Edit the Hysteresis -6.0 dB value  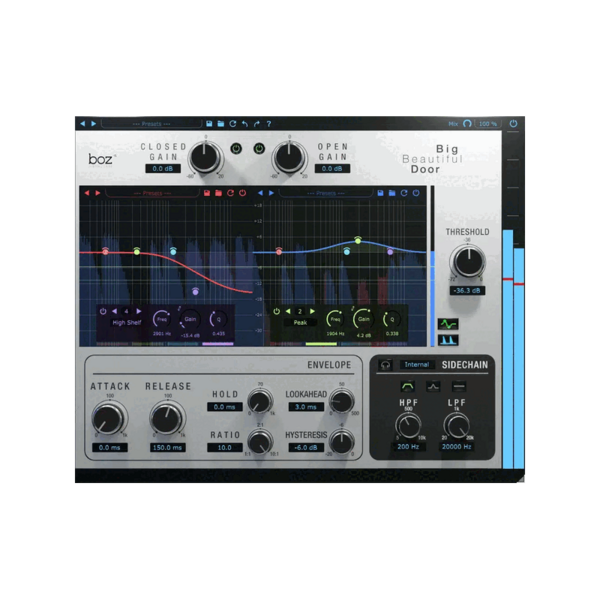click(x=306, y=447)
